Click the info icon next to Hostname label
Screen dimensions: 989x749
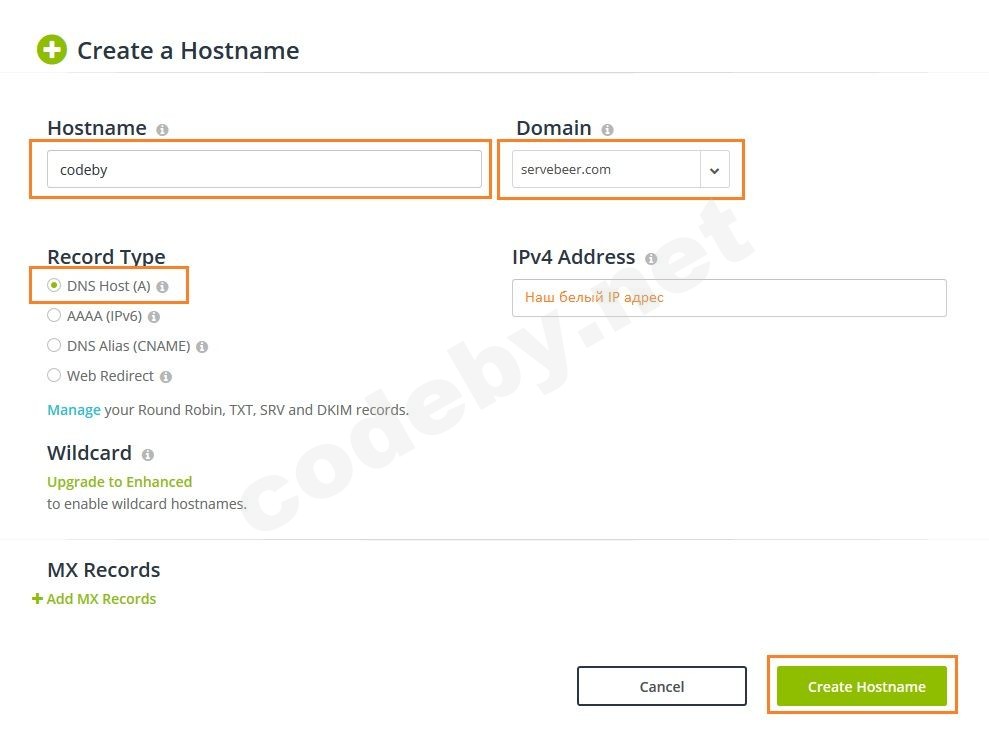tap(162, 130)
